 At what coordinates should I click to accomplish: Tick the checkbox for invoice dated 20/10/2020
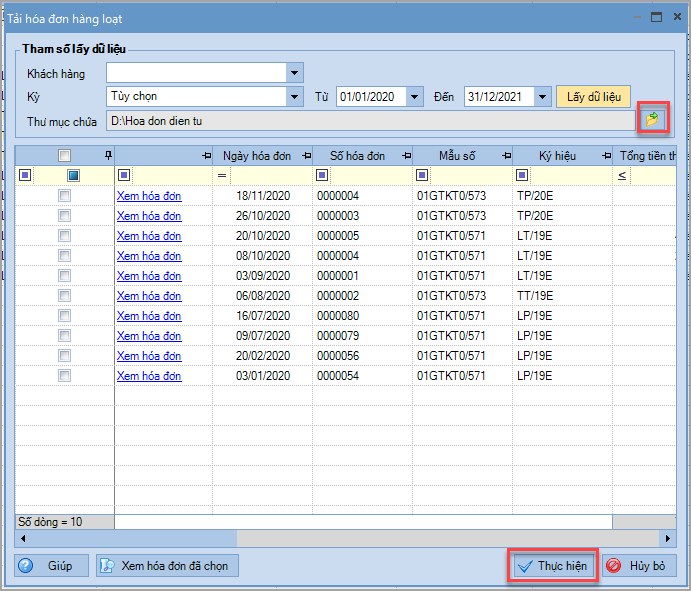click(x=64, y=236)
